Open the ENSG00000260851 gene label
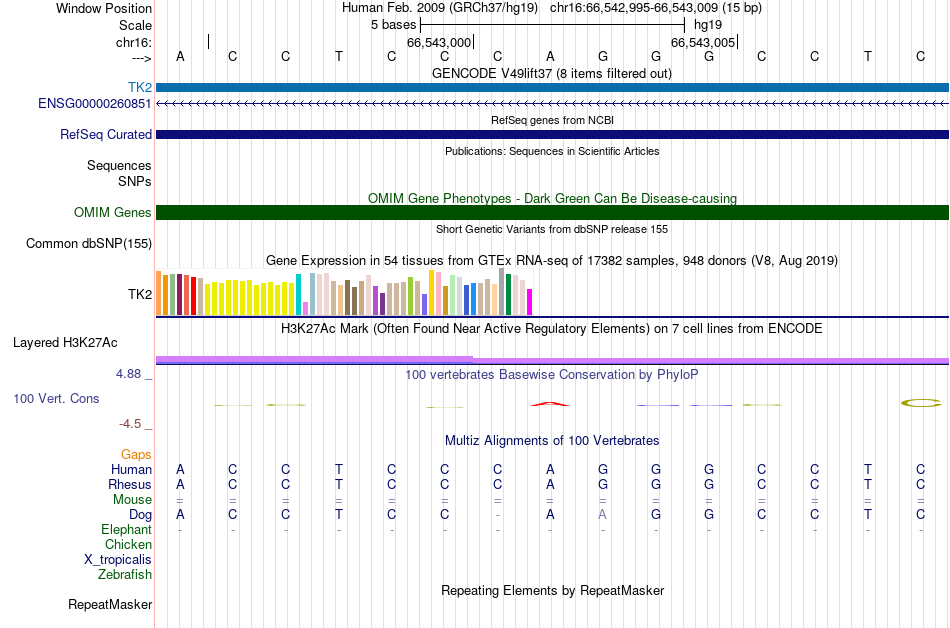The width and height of the screenshot is (950, 628). click(x=95, y=104)
